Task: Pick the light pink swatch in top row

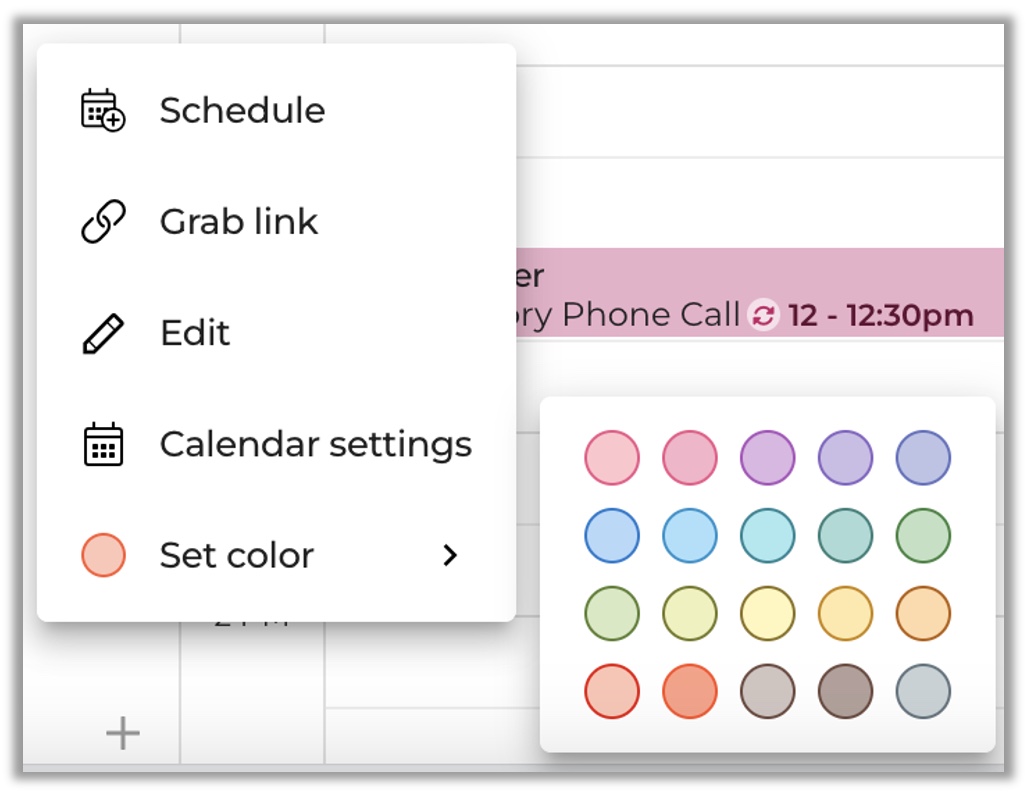Action: click(612, 458)
